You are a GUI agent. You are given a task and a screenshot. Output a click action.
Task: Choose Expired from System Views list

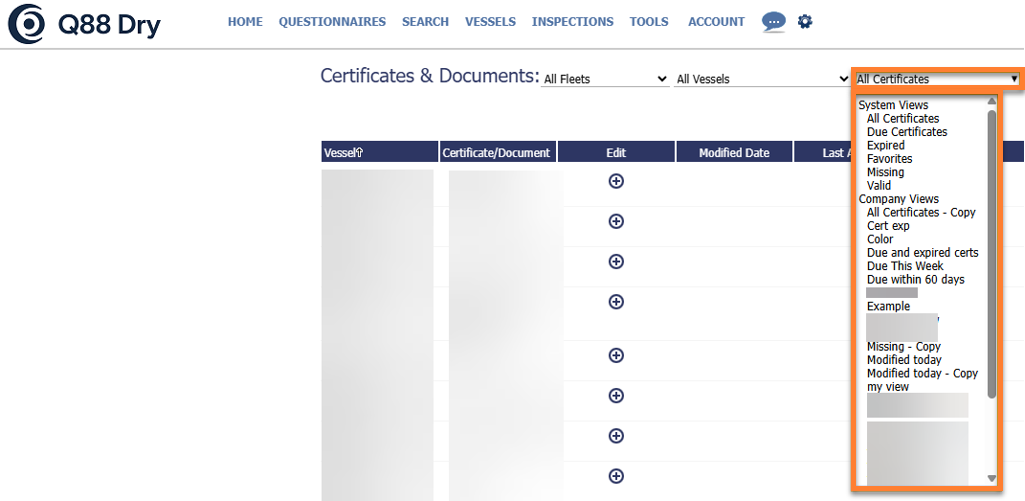(x=885, y=146)
